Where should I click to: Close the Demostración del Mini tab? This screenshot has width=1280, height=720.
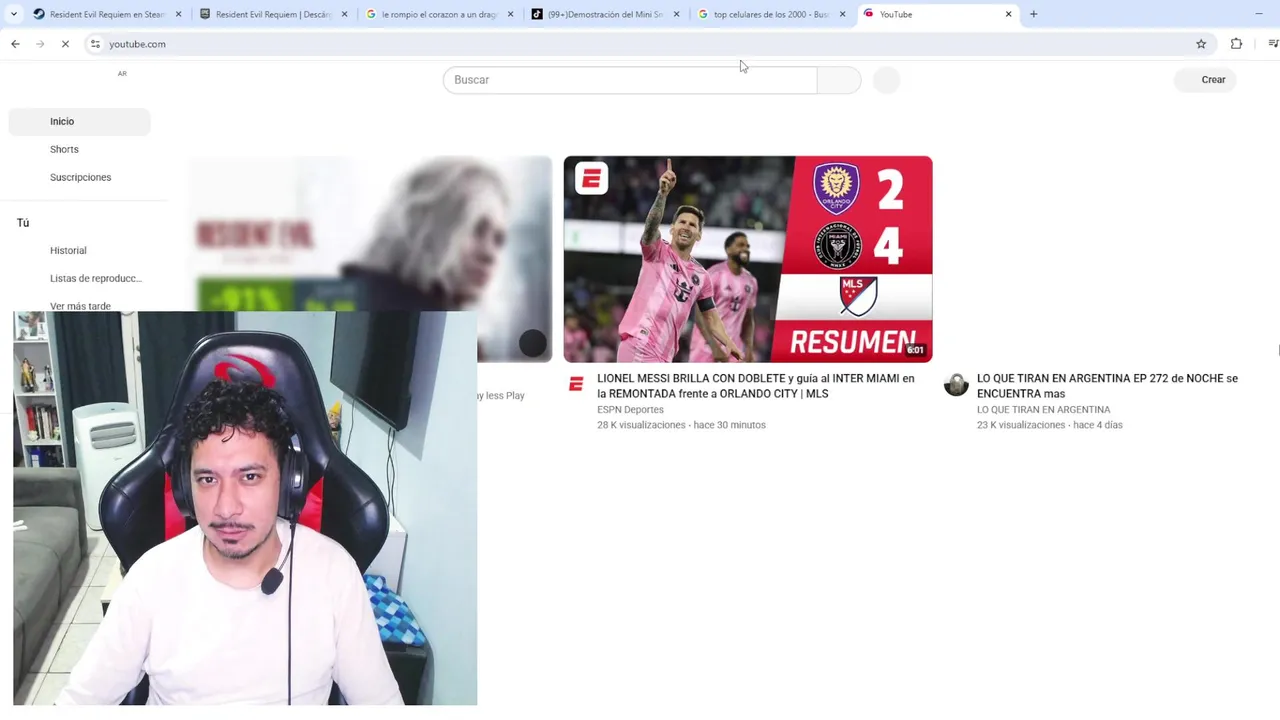tap(676, 14)
